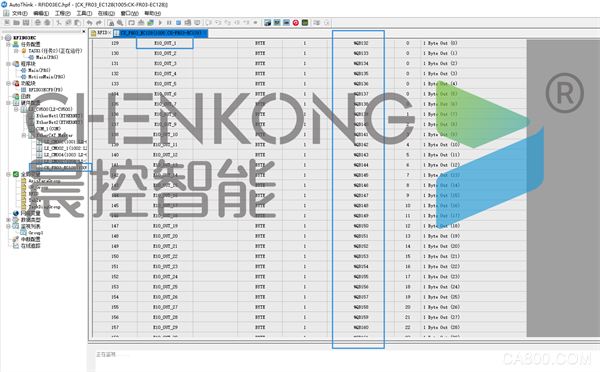The height and width of the screenshot is (372, 600).
Task: Expand the 数据类型 tree node
Action: tap(8, 220)
